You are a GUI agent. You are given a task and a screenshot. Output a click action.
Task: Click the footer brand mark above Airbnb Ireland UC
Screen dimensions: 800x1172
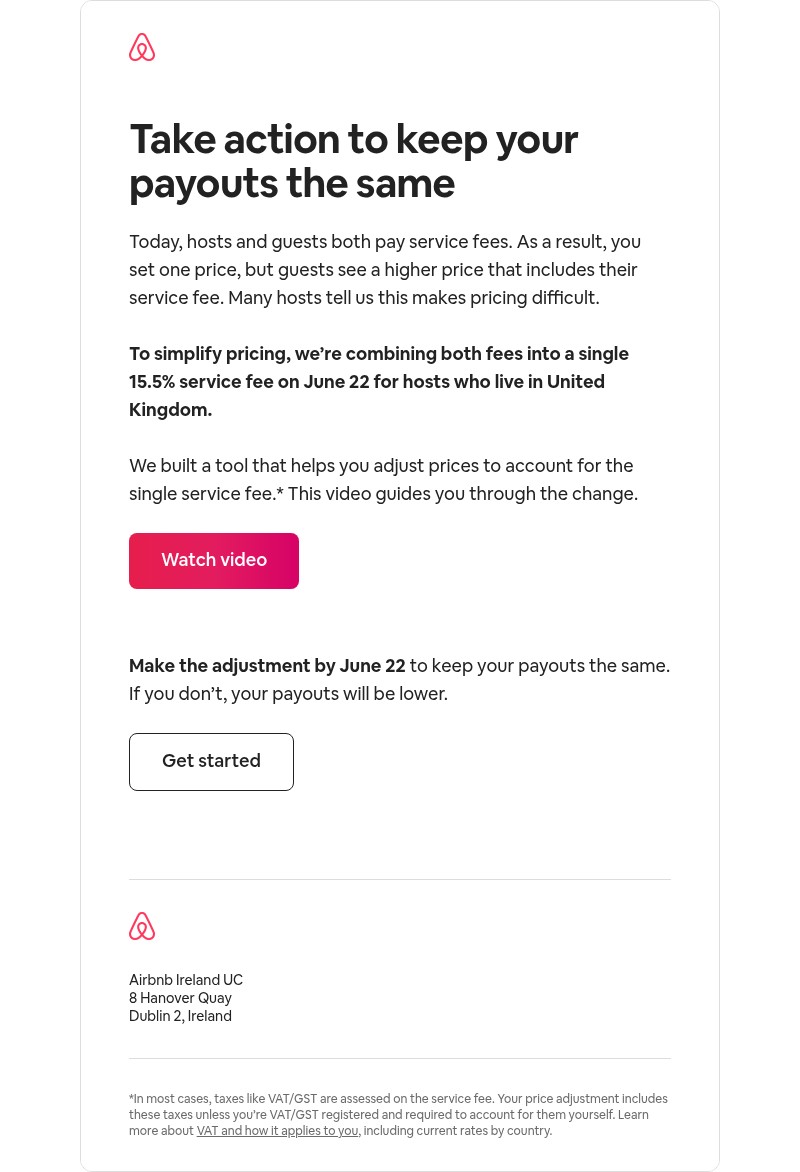pyautogui.click(x=142, y=926)
